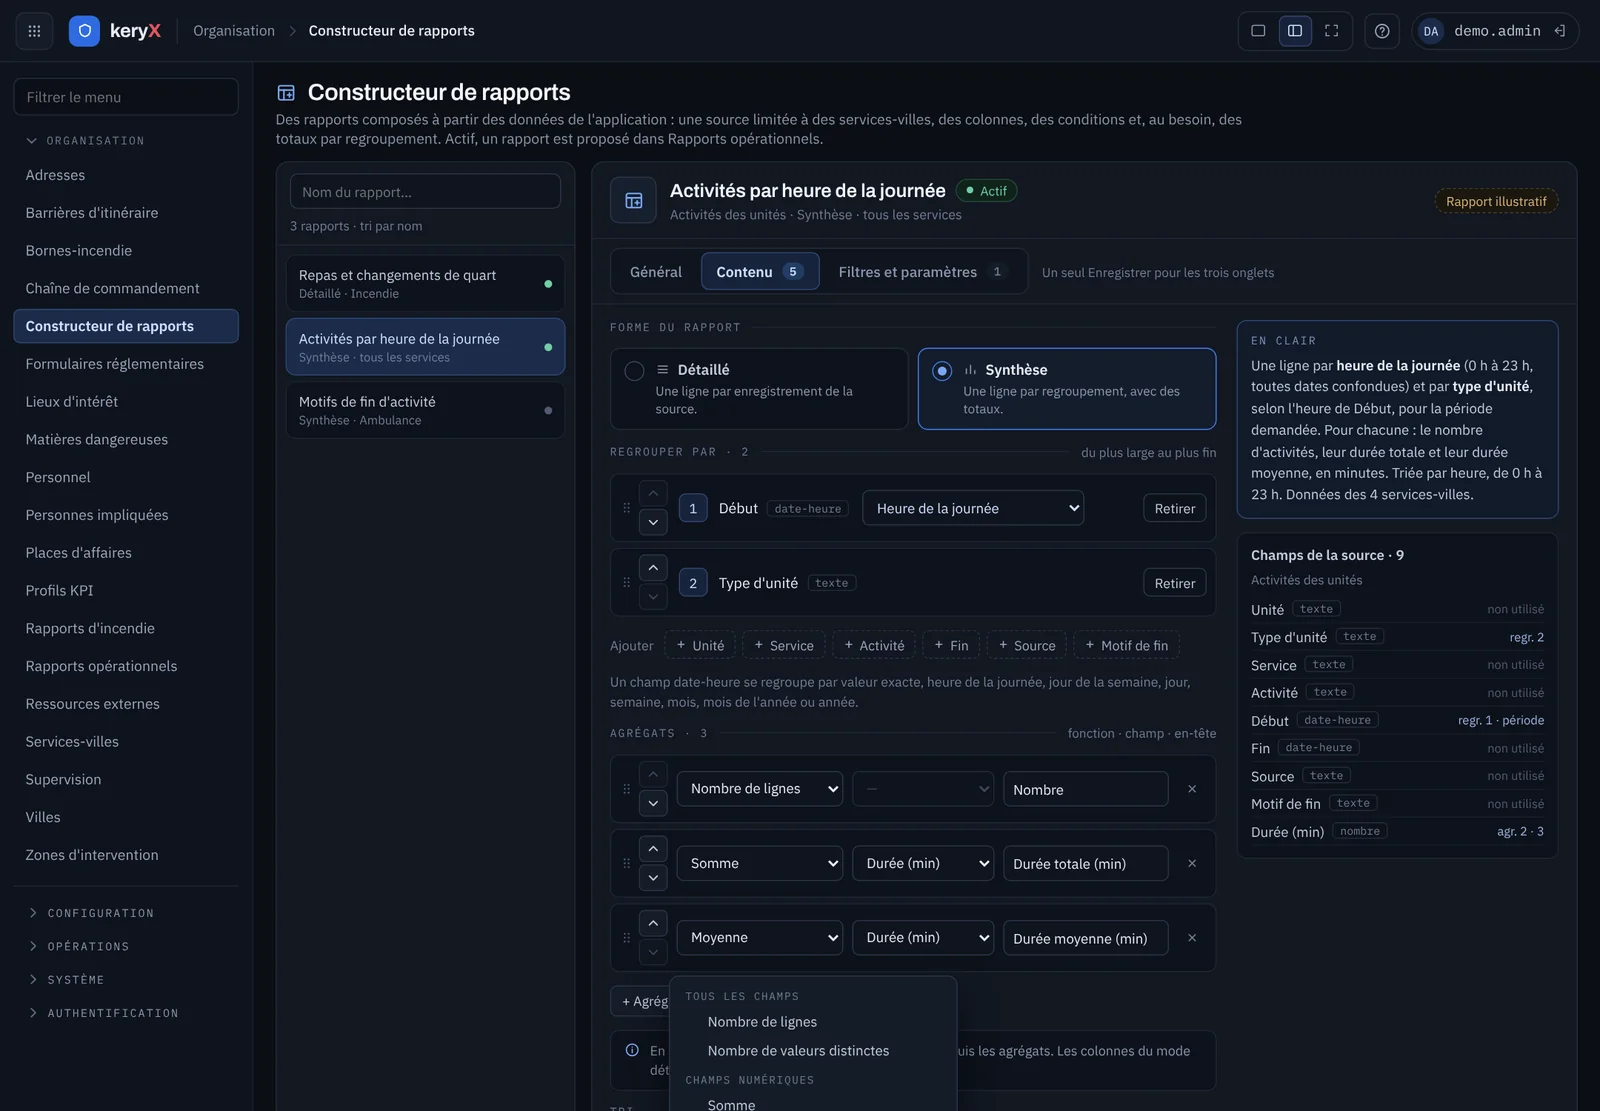
Task: Remove the Nombre de lignes aggregate
Action: [x=1192, y=789]
